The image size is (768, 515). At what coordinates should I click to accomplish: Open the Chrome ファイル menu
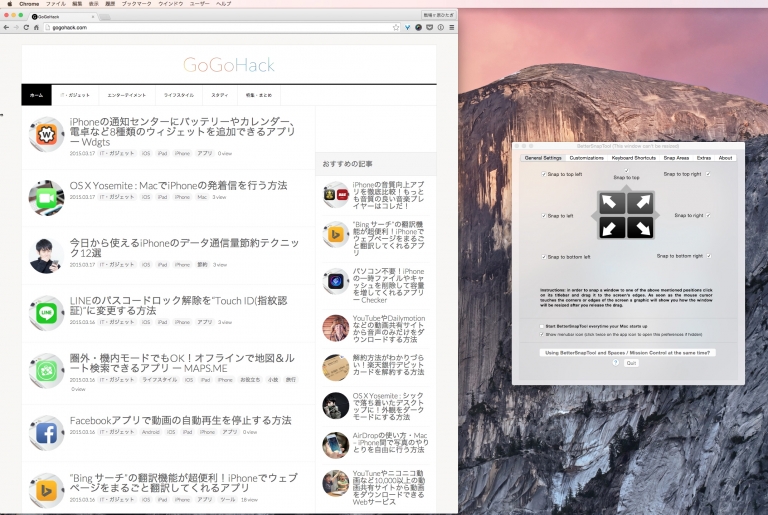point(55,3)
